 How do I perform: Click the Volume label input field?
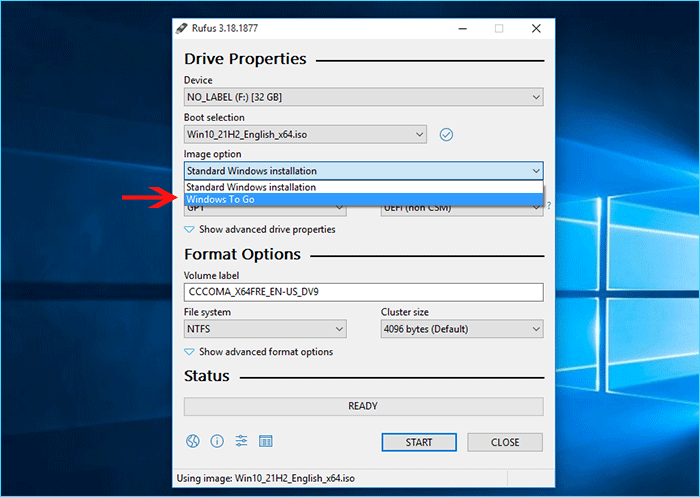pos(363,292)
